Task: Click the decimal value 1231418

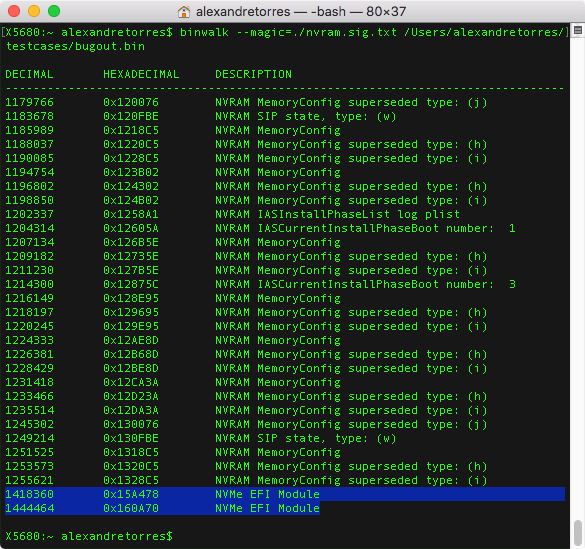Action: point(29,382)
